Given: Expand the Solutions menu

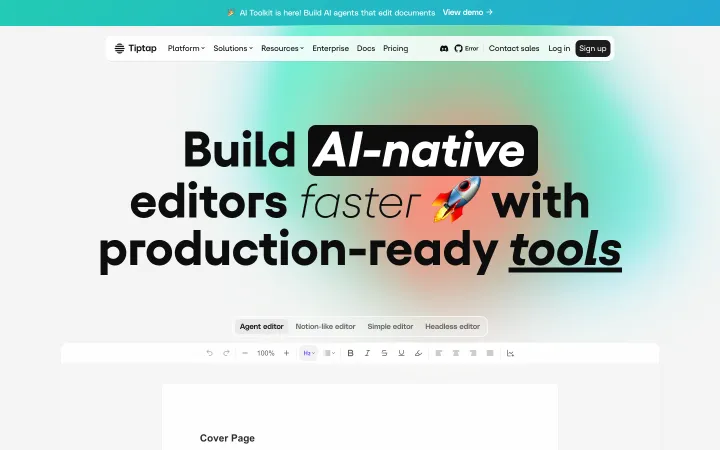Looking at the screenshot, I should (233, 48).
